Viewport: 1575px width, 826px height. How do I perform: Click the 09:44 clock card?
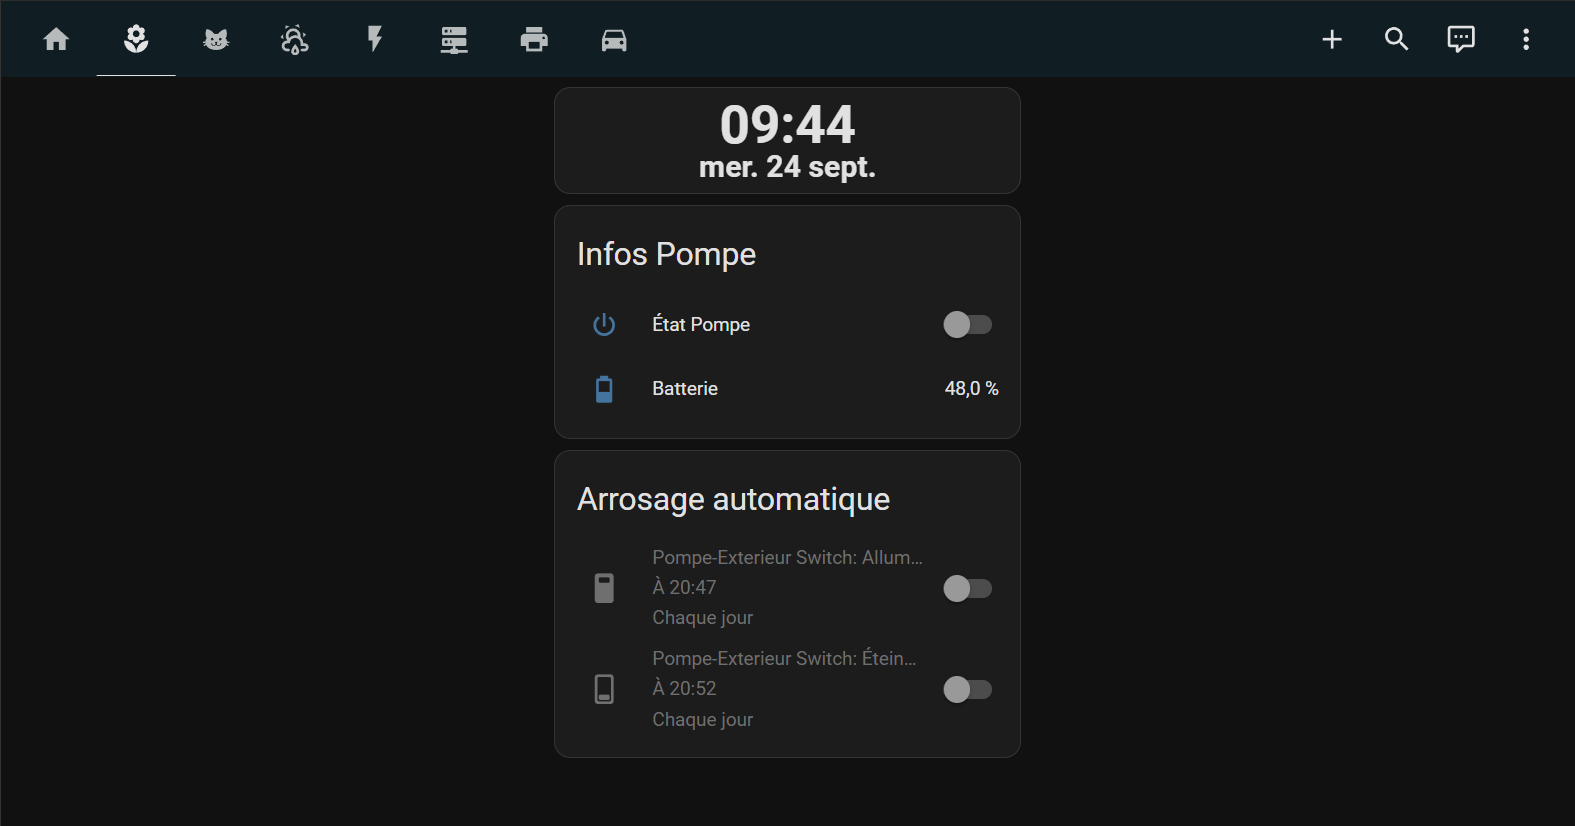[787, 141]
